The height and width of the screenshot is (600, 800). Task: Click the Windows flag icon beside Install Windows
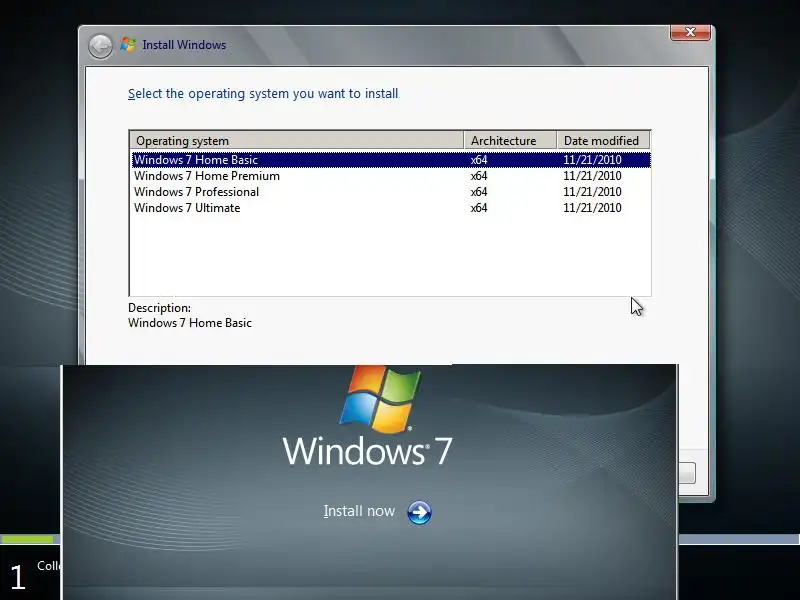[x=128, y=45]
